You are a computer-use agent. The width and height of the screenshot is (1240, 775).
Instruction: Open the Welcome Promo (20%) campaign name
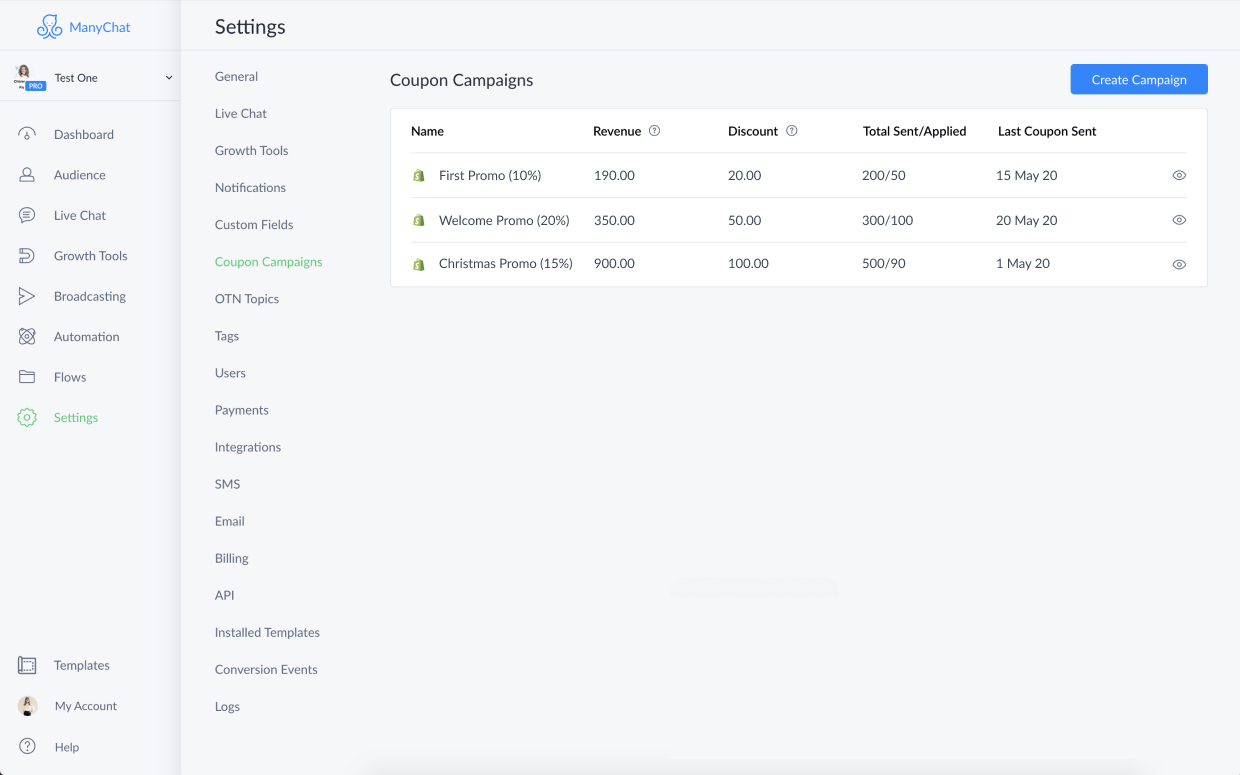pyautogui.click(x=504, y=221)
